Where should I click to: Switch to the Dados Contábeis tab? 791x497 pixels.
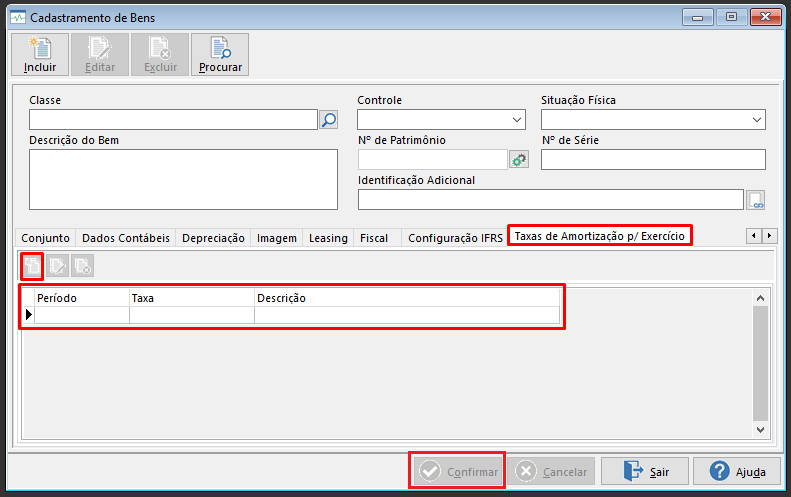click(126, 238)
